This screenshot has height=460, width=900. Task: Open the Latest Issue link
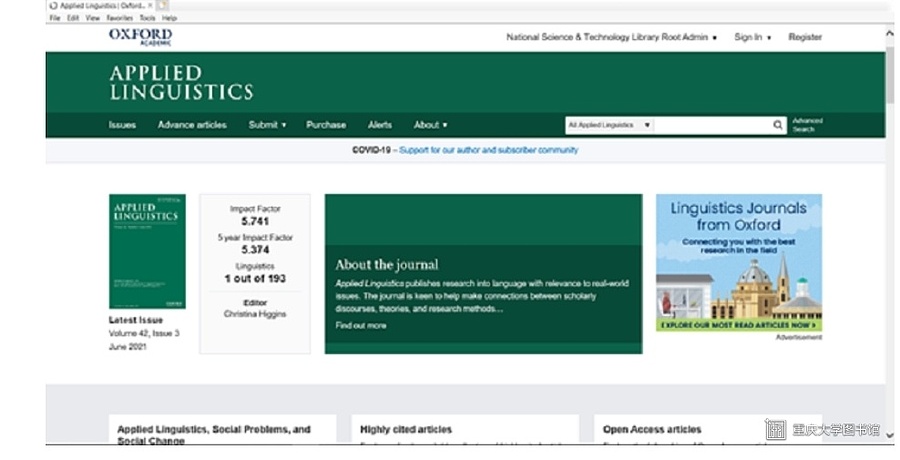click(136, 320)
